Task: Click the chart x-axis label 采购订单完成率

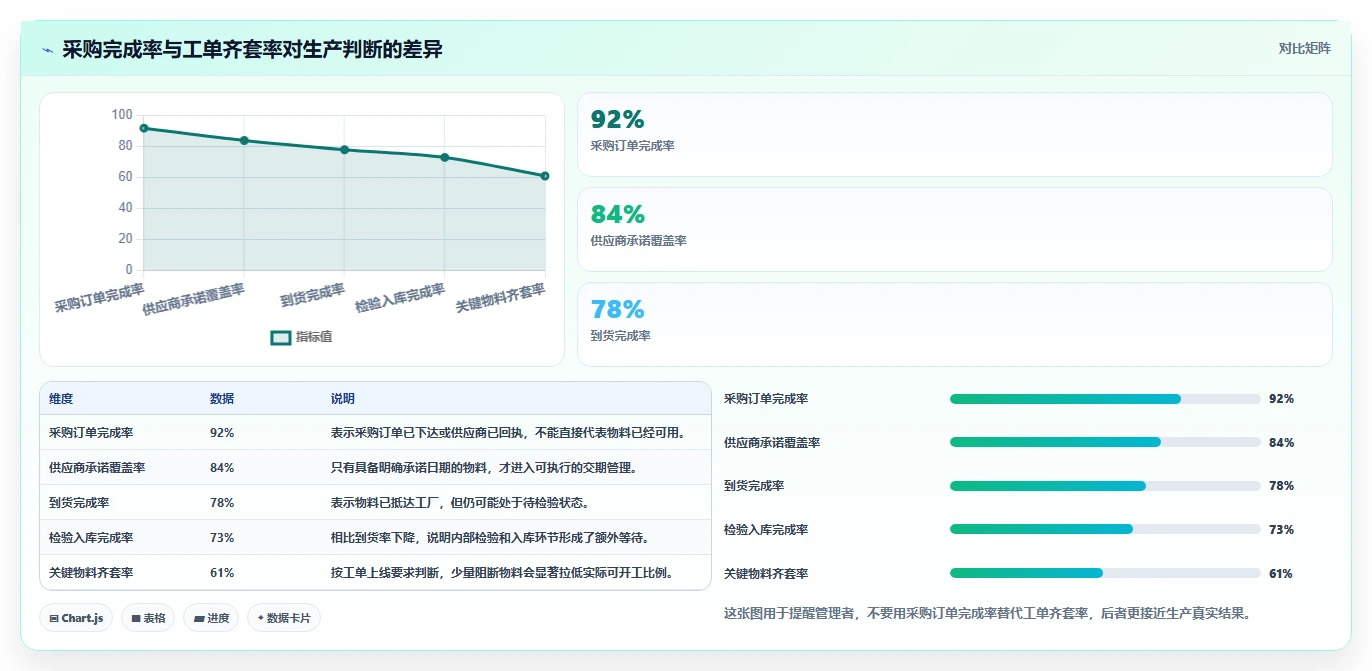Action: pyautogui.click(x=99, y=298)
